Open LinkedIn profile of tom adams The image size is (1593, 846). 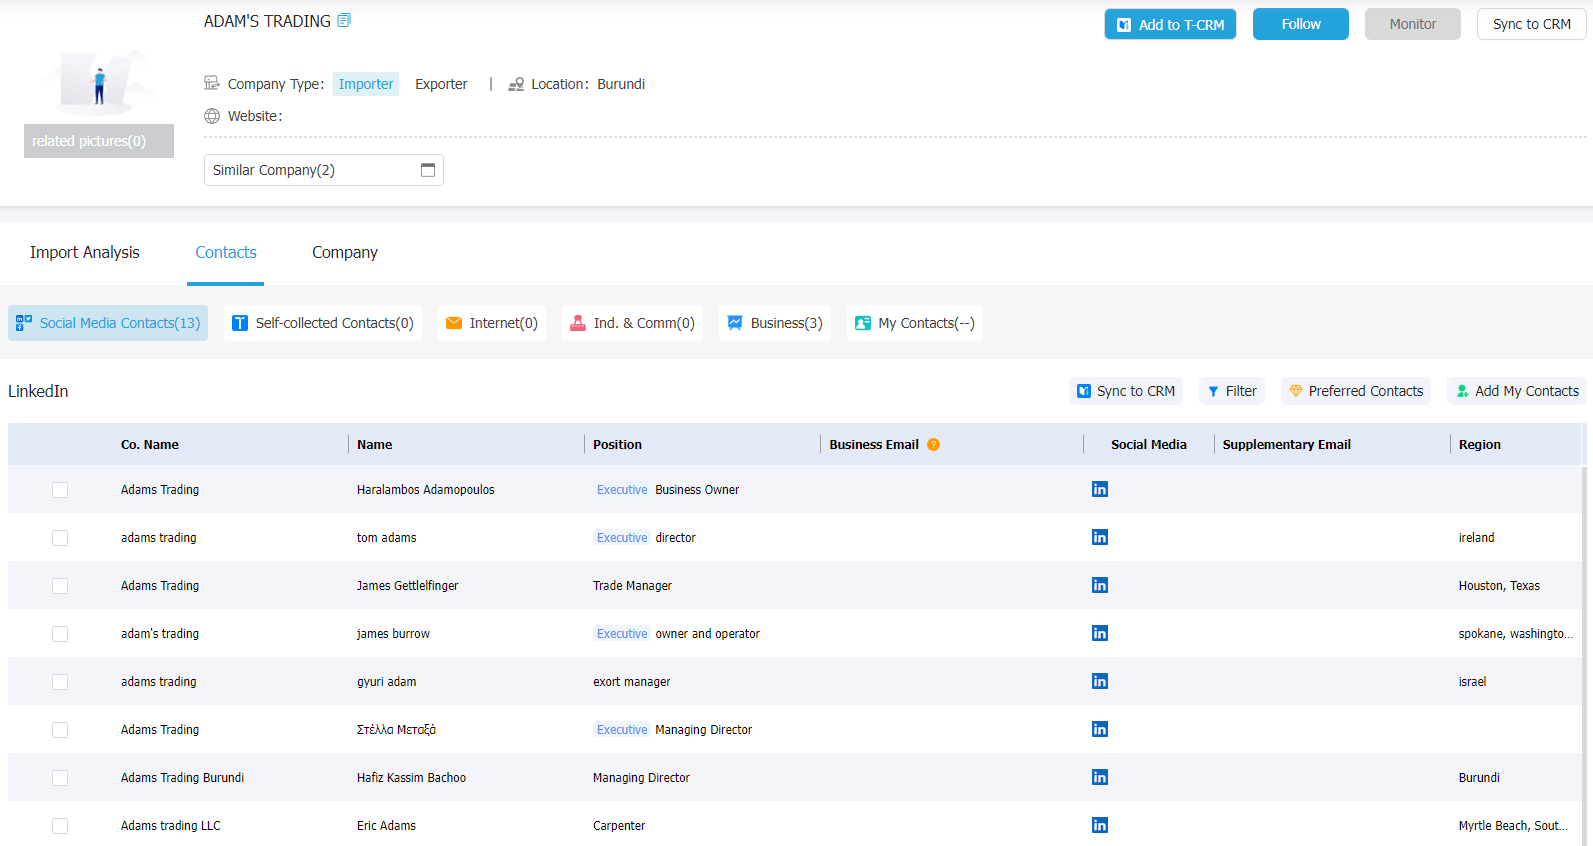[x=1100, y=537]
